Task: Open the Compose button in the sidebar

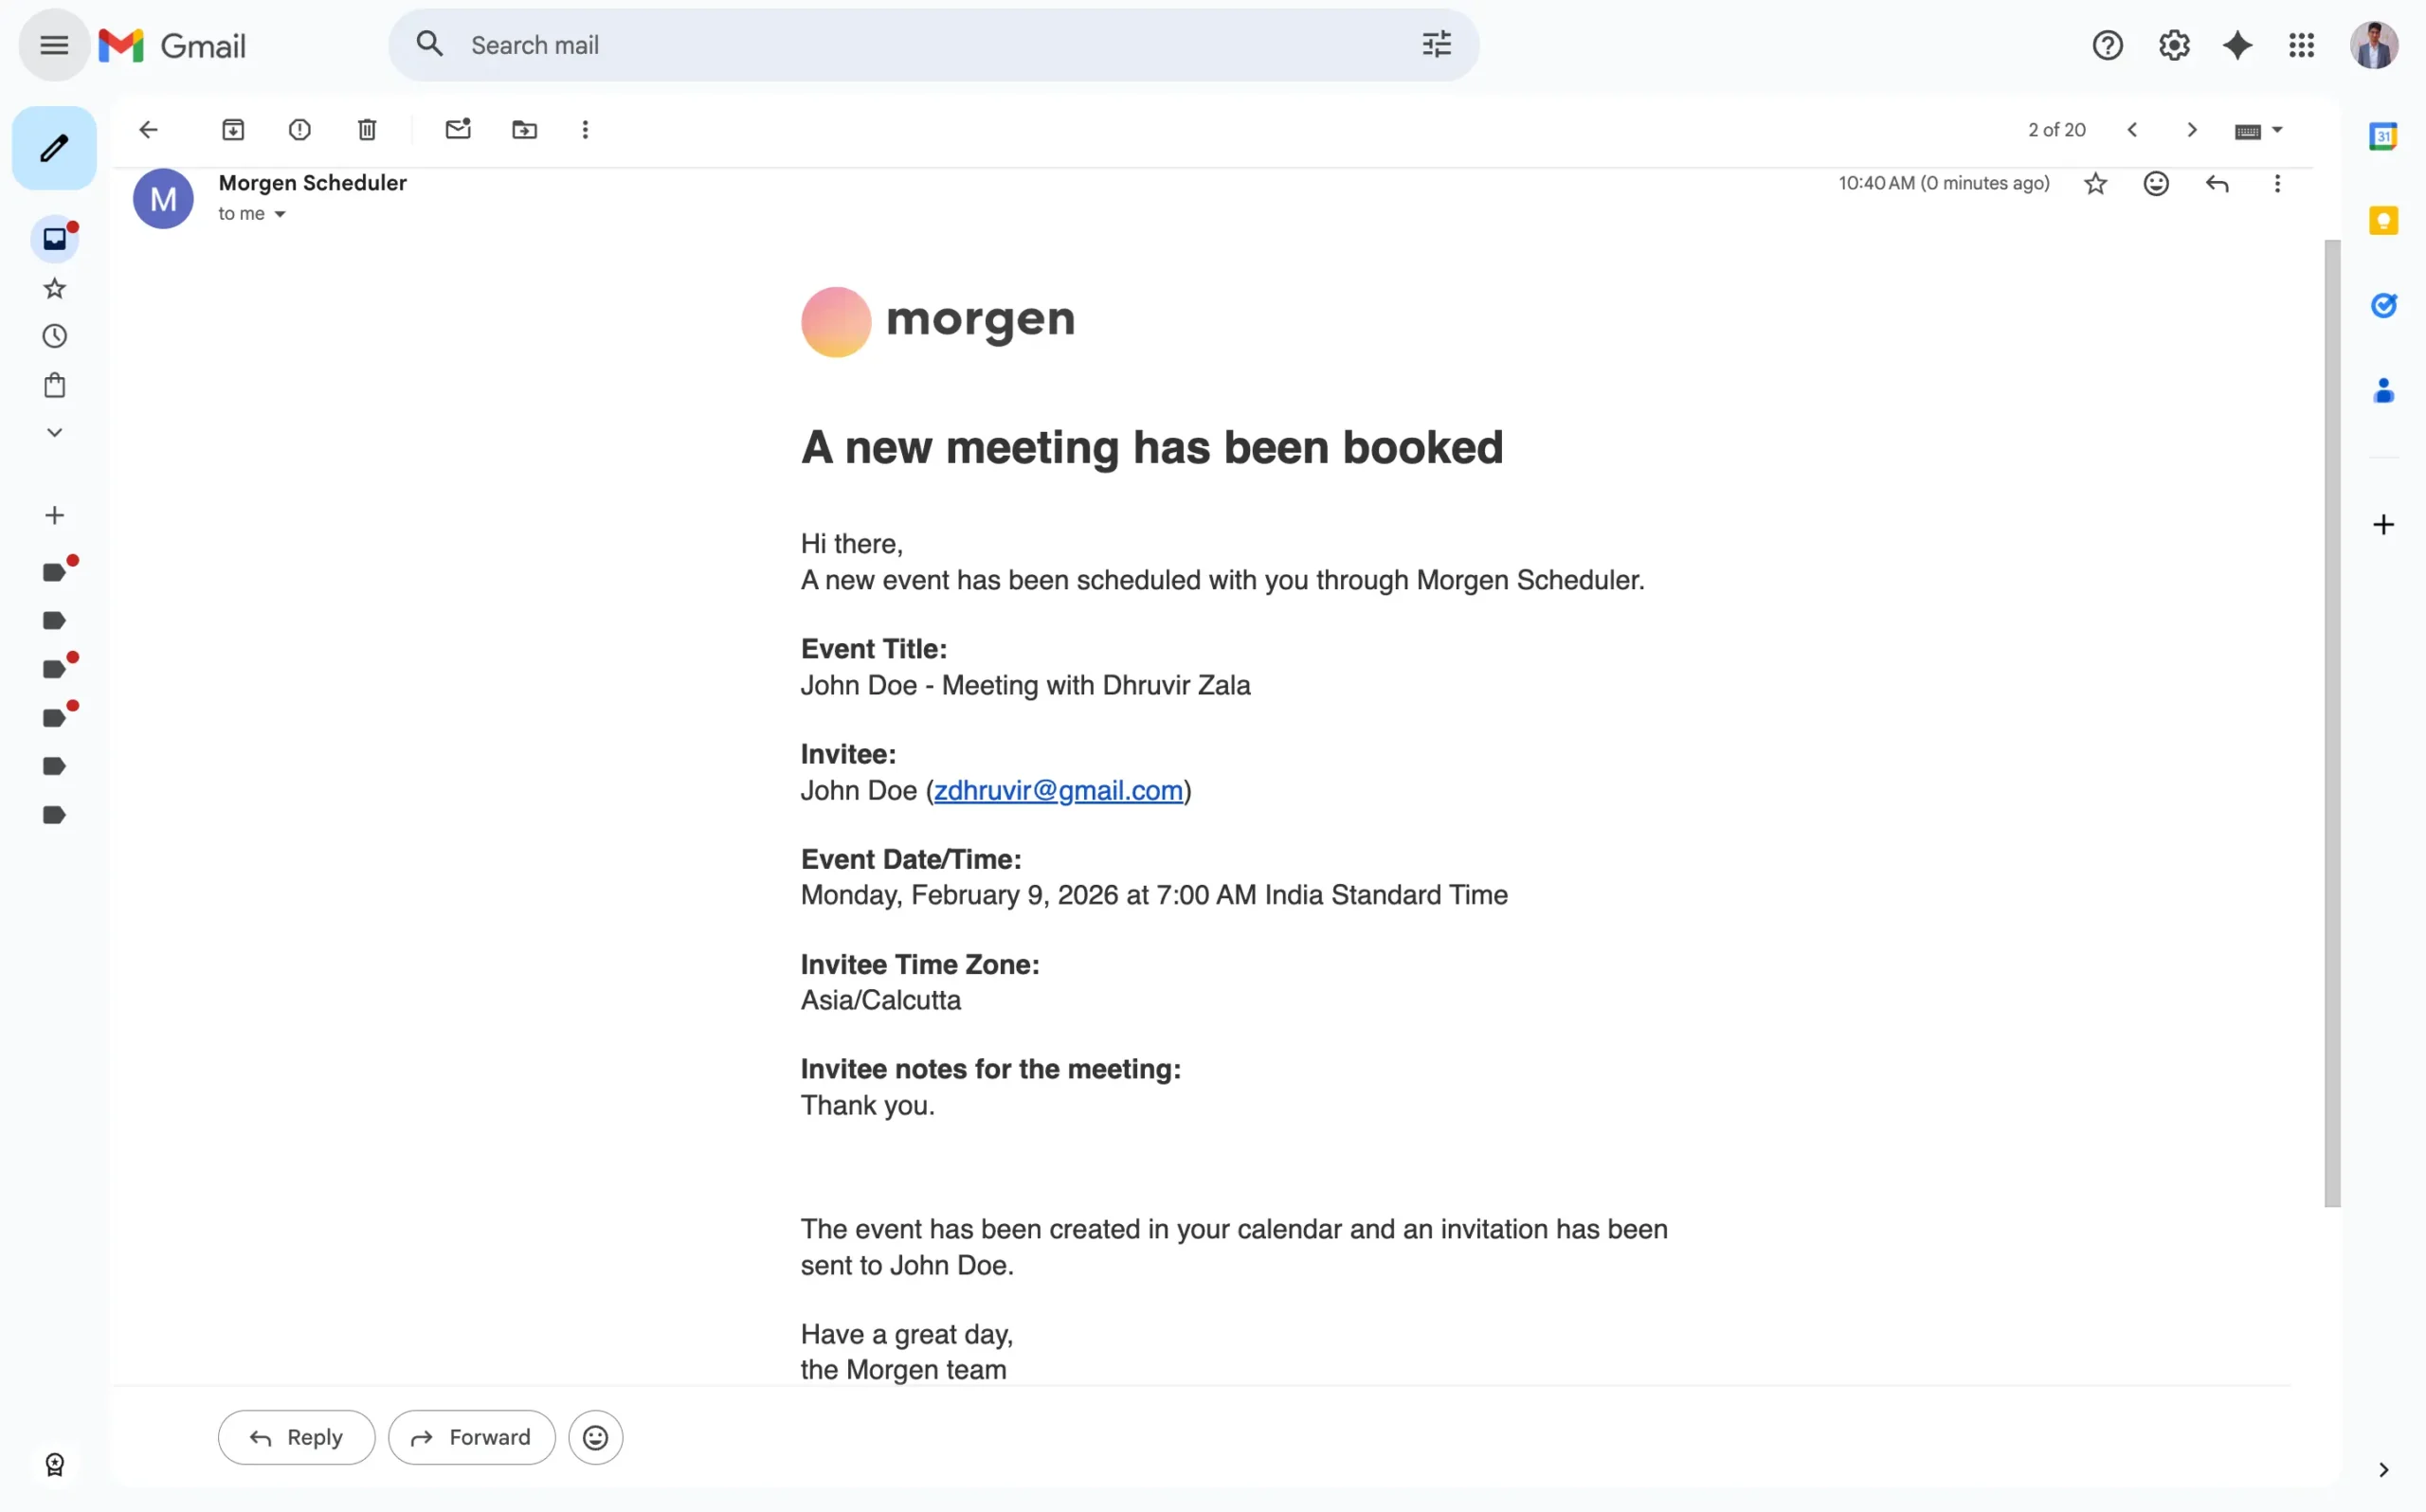Action: click(x=54, y=147)
